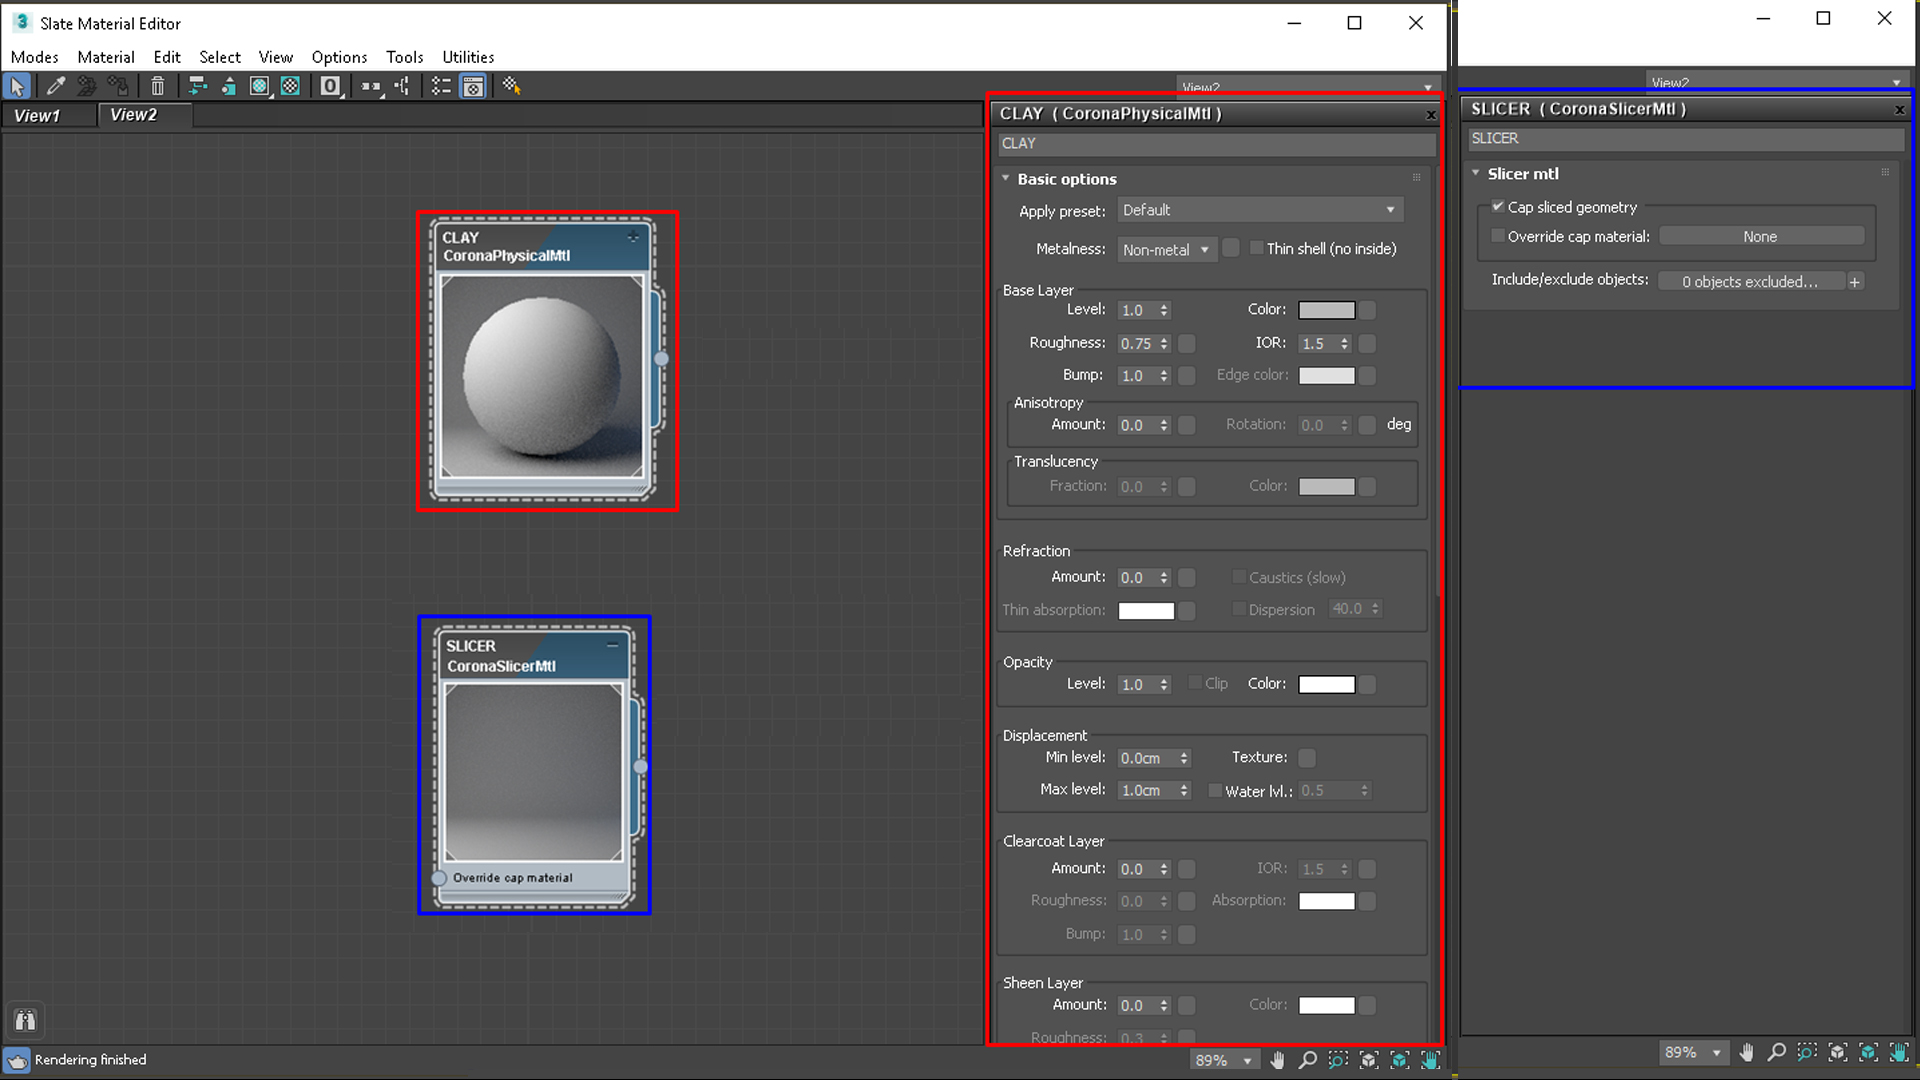Screen dimensions: 1920x1080
Task: Click the Delete Selected trash icon
Action: click(x=157, y=86)
